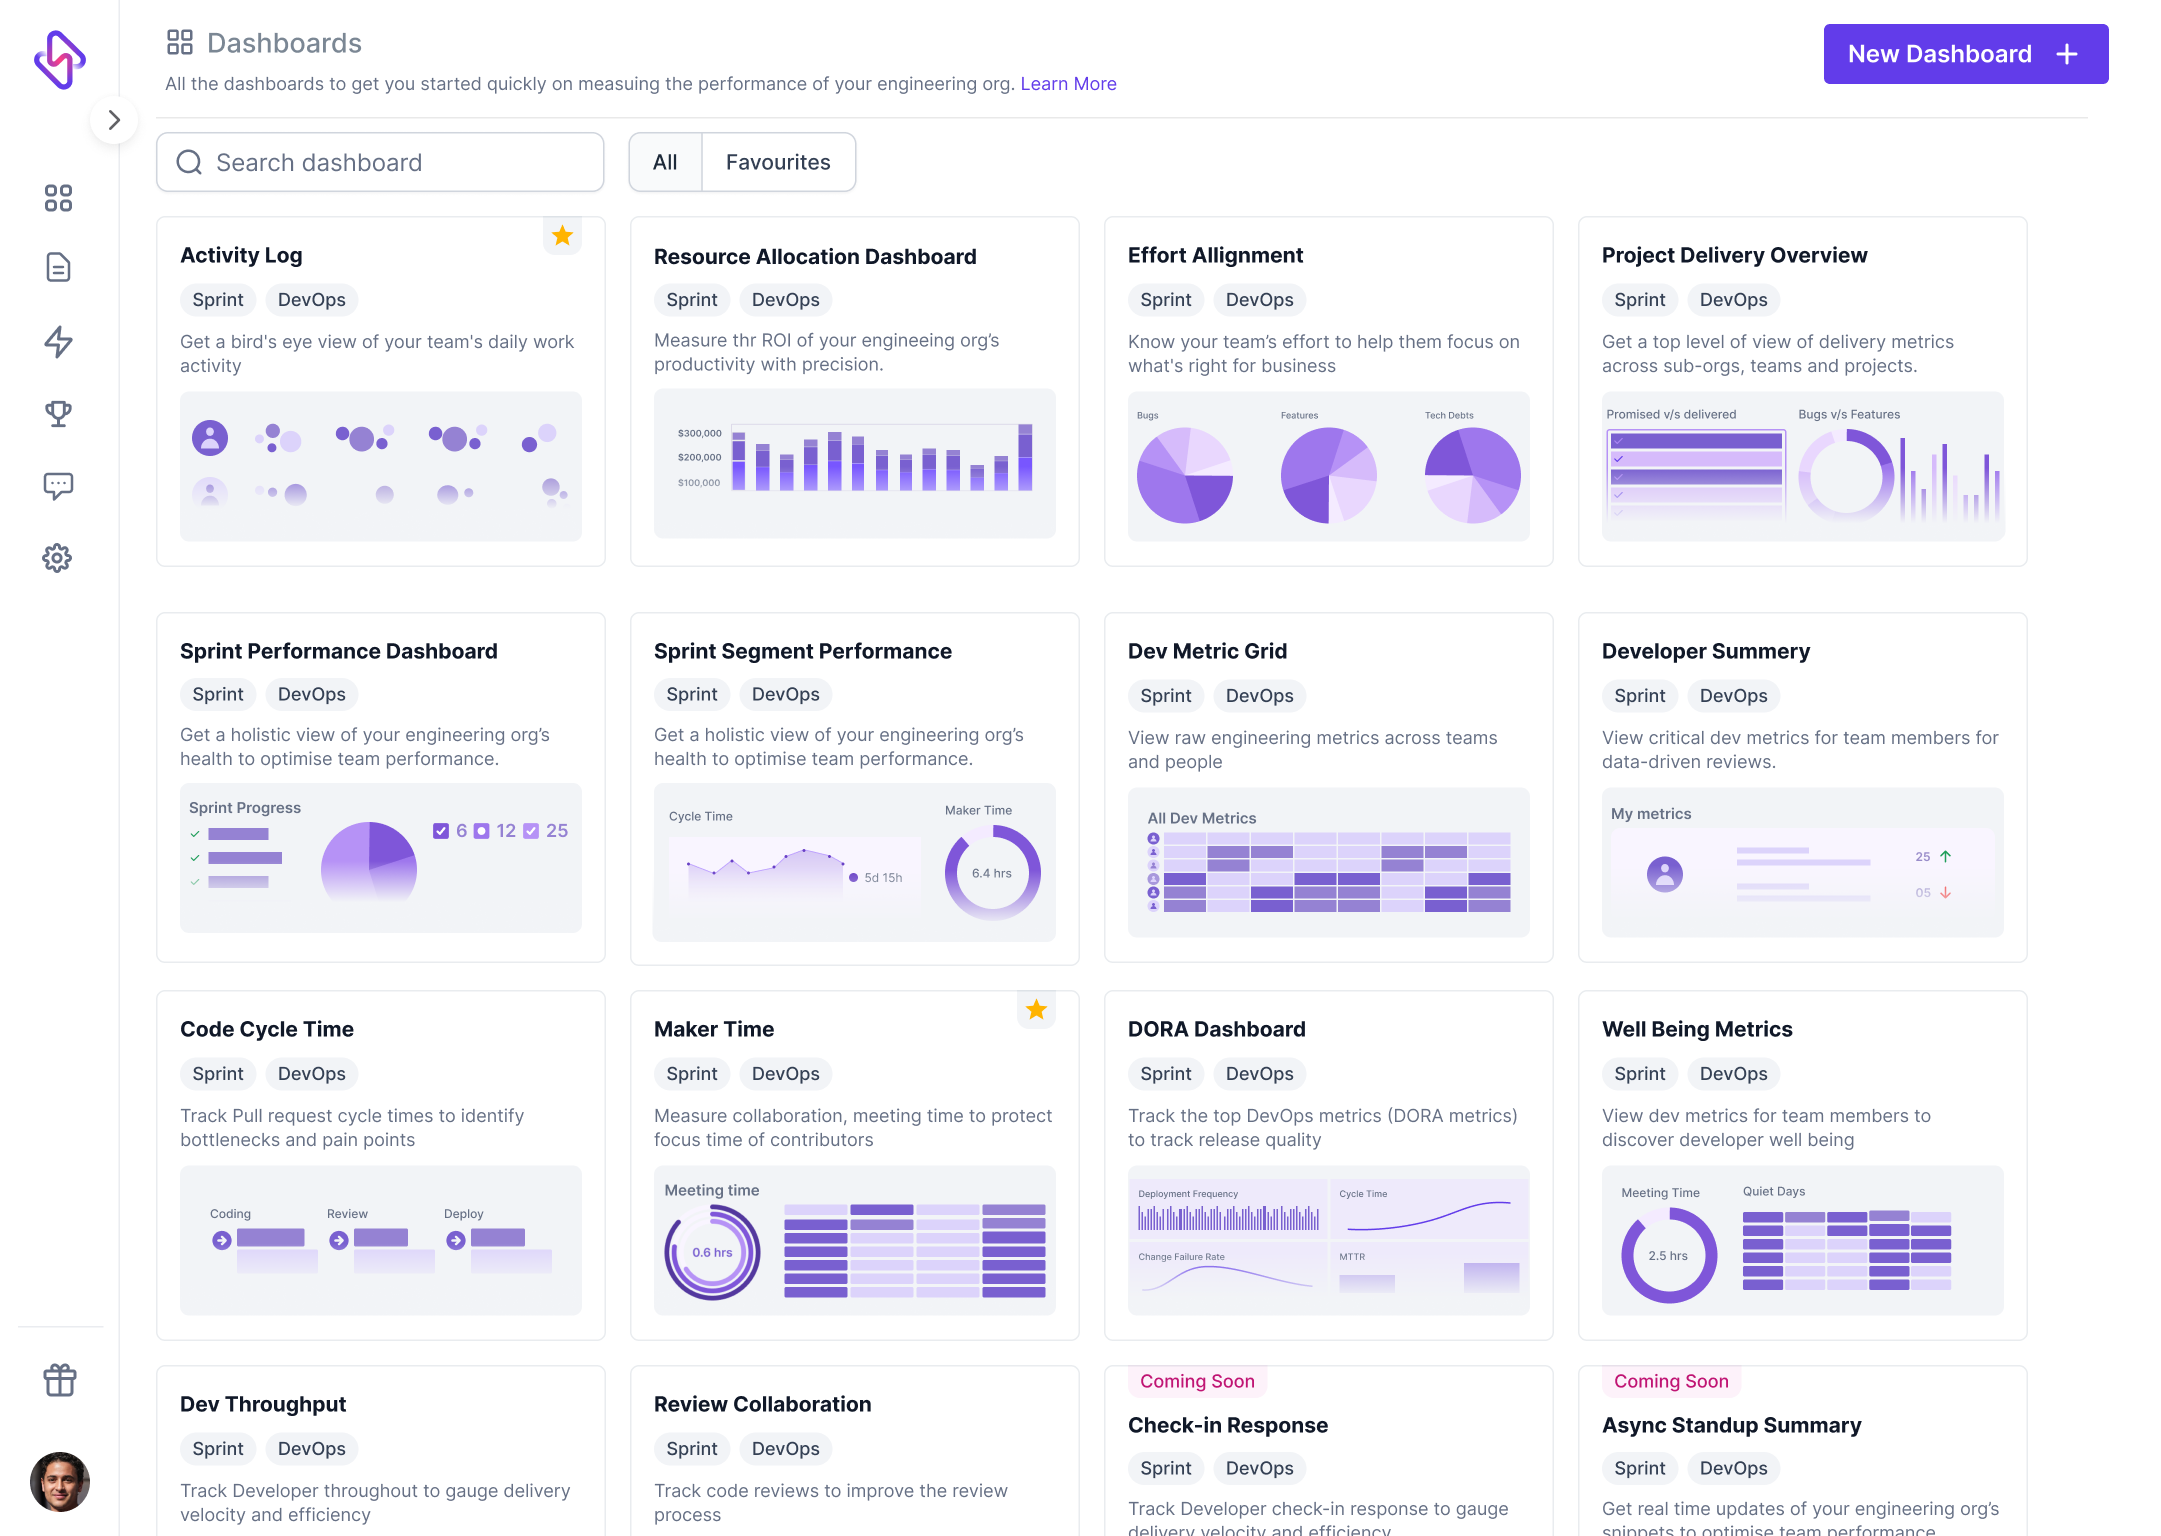Screen dimensions: 2161x1536
Task: Toggle the Maker Time favourite star
Action: [1037, 1010]
